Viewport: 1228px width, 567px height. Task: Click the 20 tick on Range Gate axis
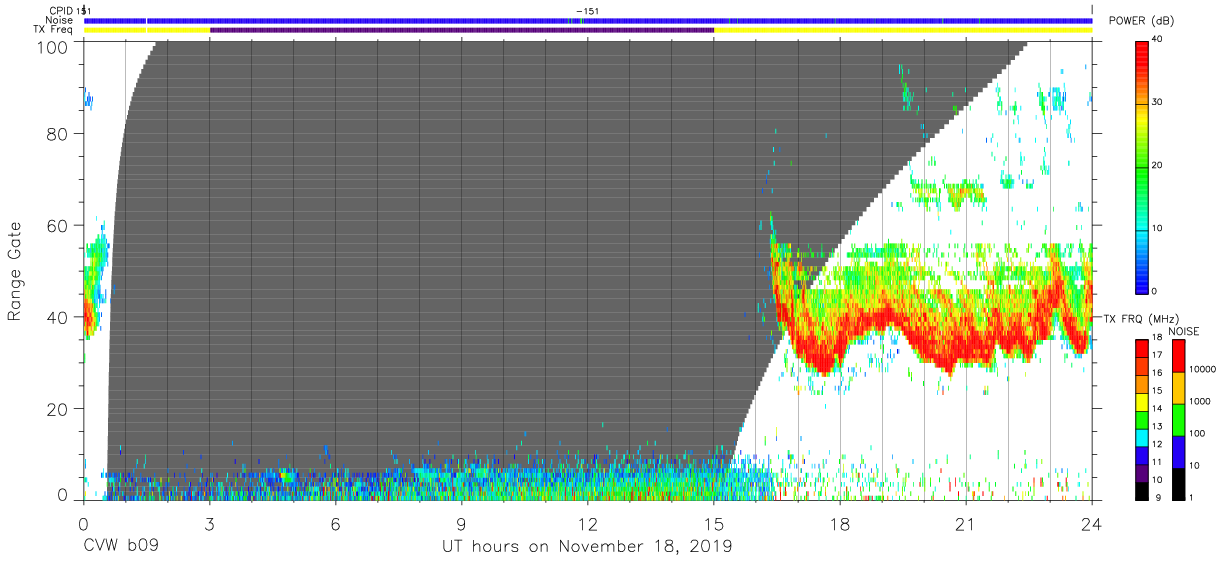(x=59, y=408)
